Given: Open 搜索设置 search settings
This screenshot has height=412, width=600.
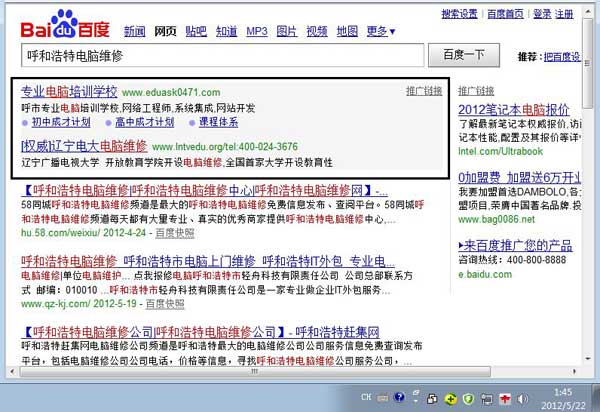Looking at the screenshot, I should pos(459,14).
